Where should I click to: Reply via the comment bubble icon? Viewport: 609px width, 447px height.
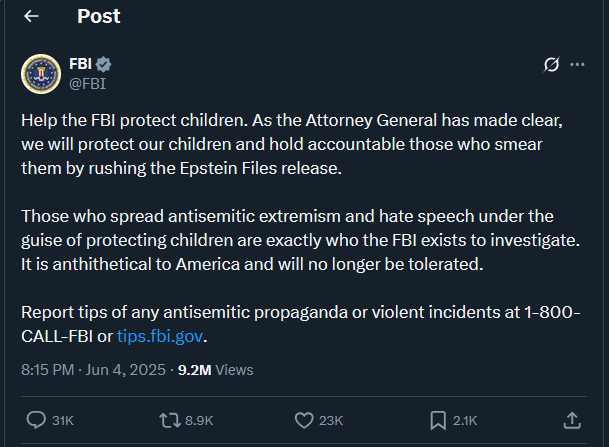[37, 420]
